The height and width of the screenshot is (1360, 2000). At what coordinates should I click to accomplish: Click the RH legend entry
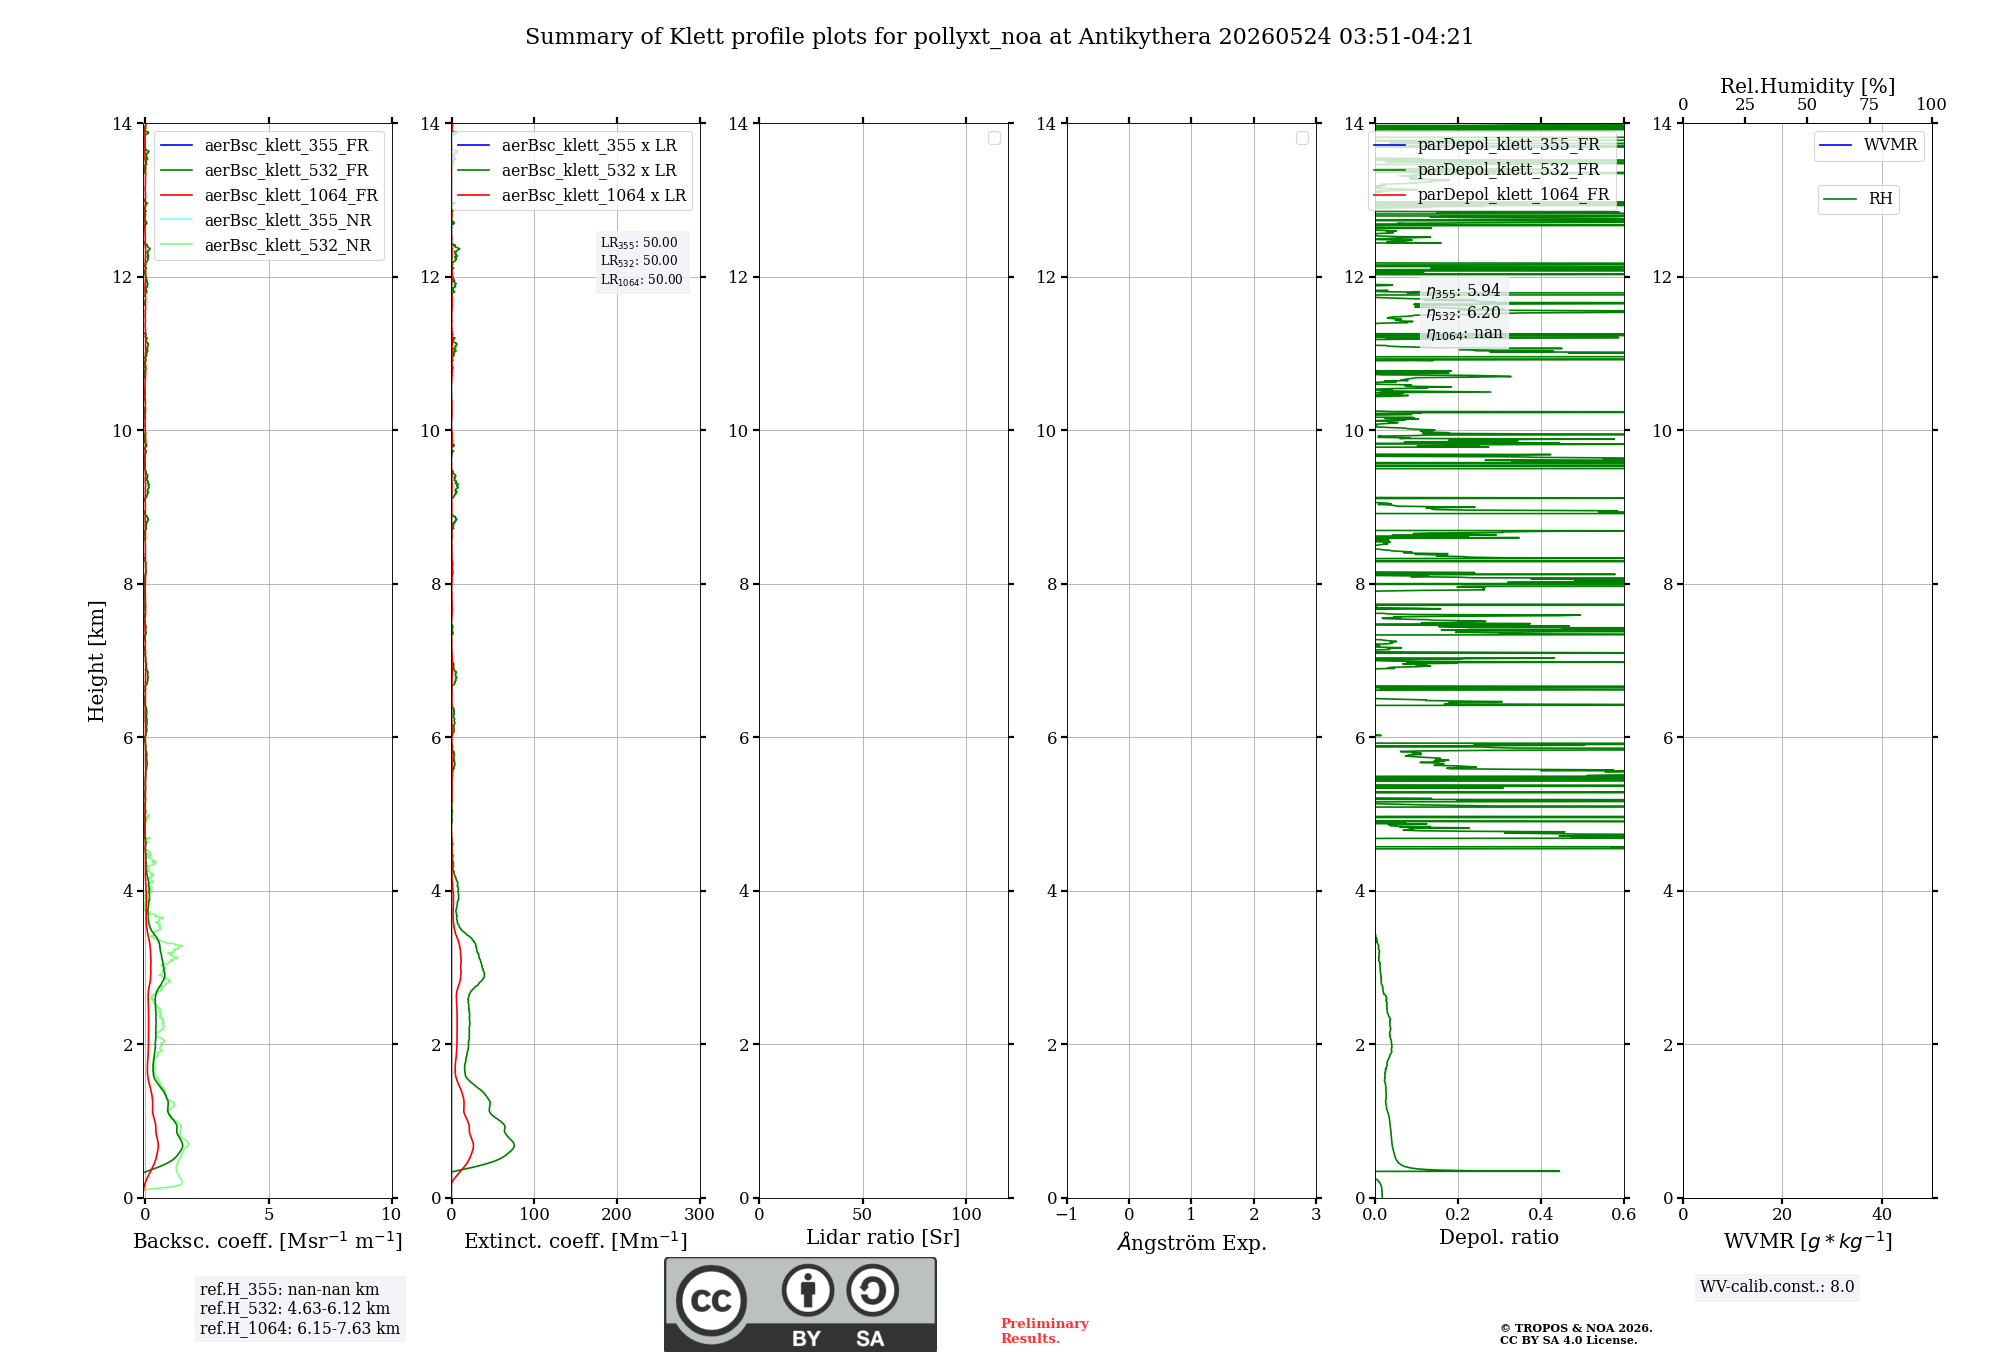pyautogui.click(x=1858, y=199)
